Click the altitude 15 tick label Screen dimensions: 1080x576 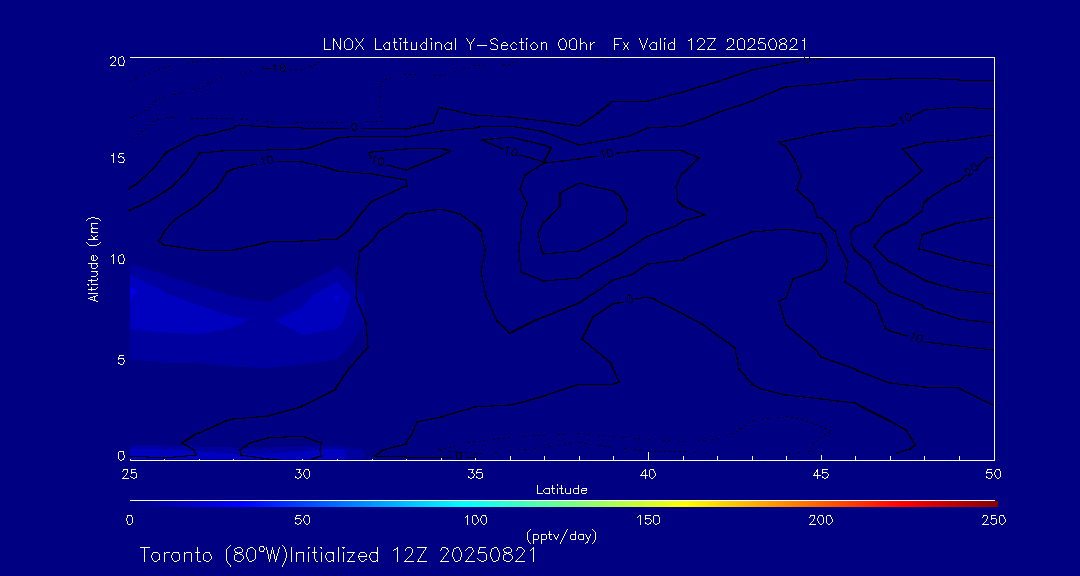coord(117,159)
